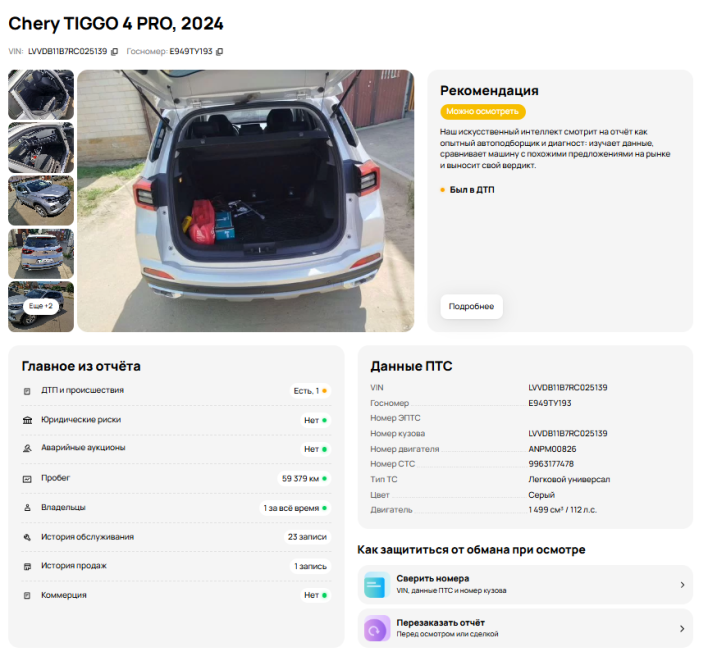Click the ДТП и происшествия document icon
This screenshot has width=708, height=670.
[27, 391]
